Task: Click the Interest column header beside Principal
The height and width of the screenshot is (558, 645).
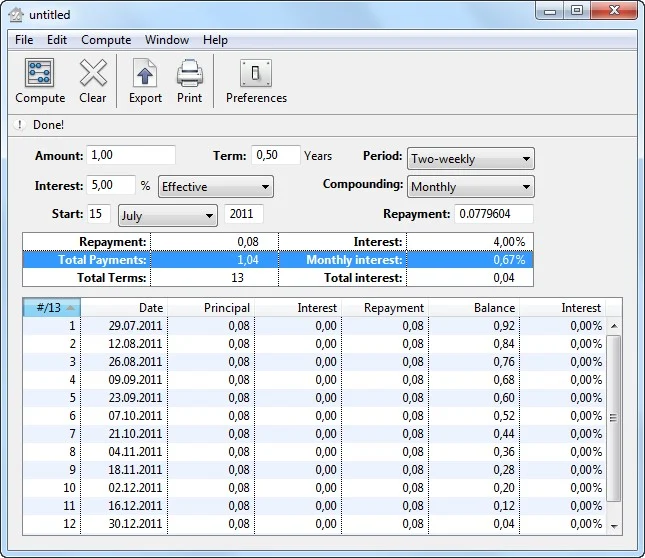Action: (x=298, y=308)
